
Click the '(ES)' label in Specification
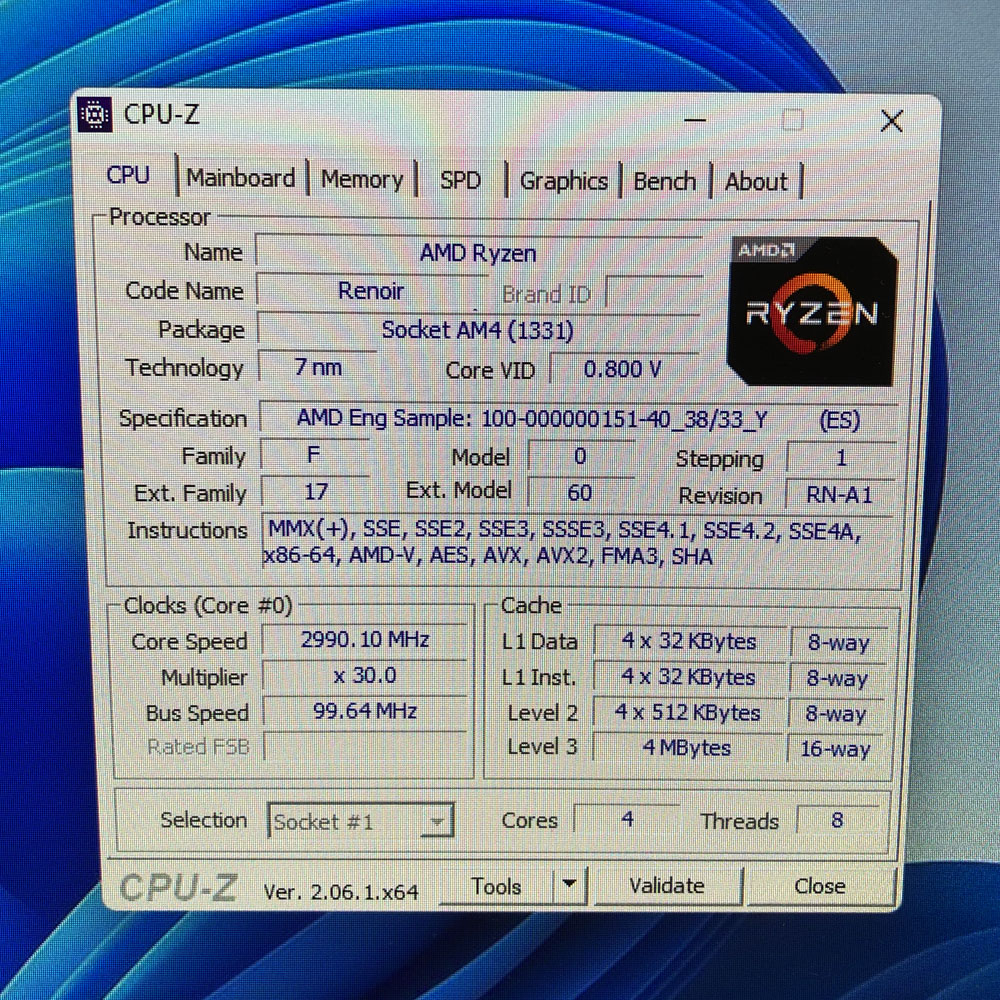click(839, 420)
